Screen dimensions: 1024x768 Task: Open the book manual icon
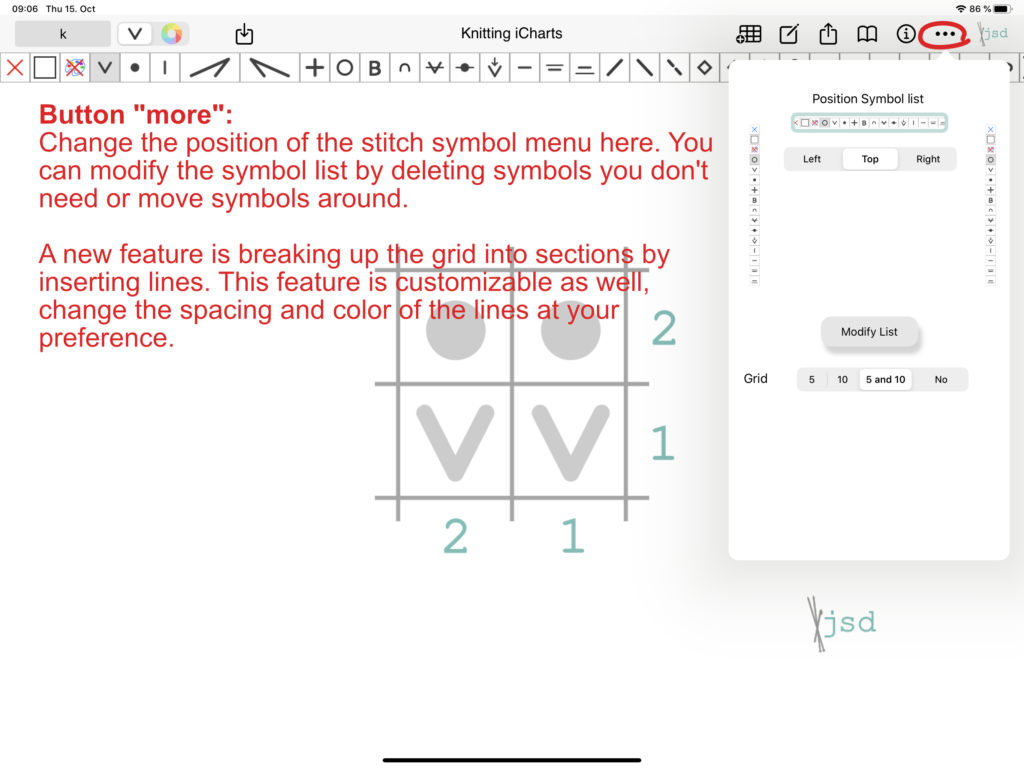867,34
